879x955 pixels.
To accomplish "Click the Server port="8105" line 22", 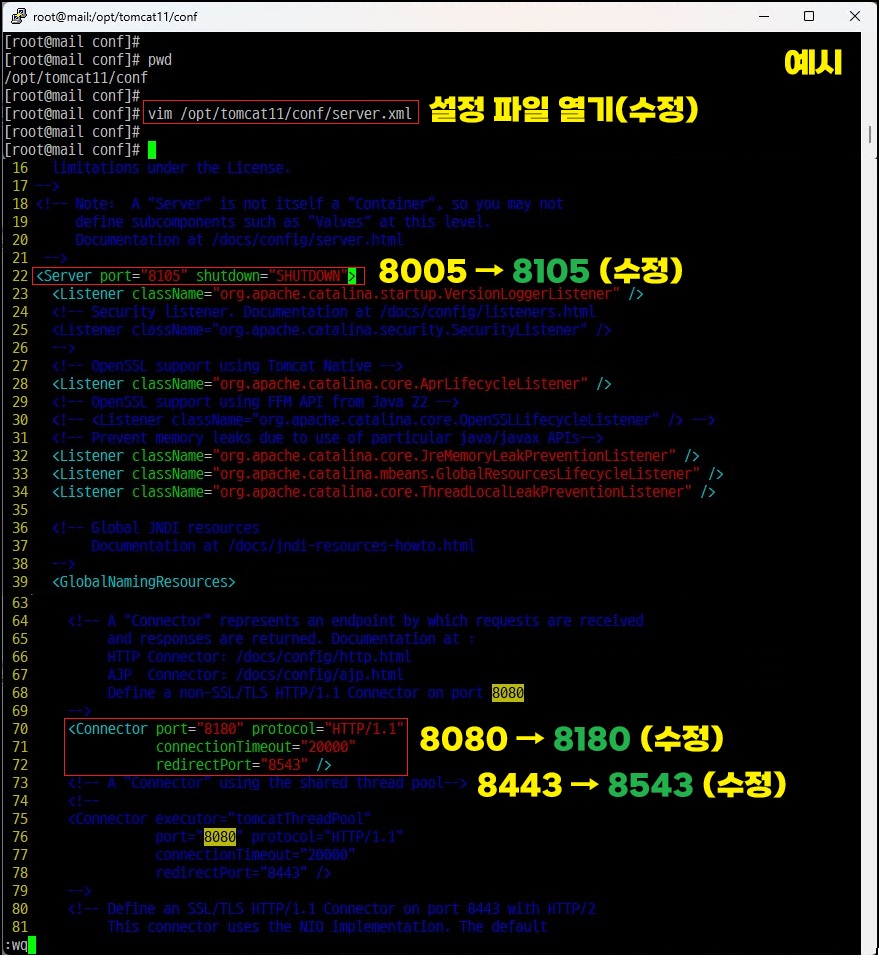I will coord(196,276).
